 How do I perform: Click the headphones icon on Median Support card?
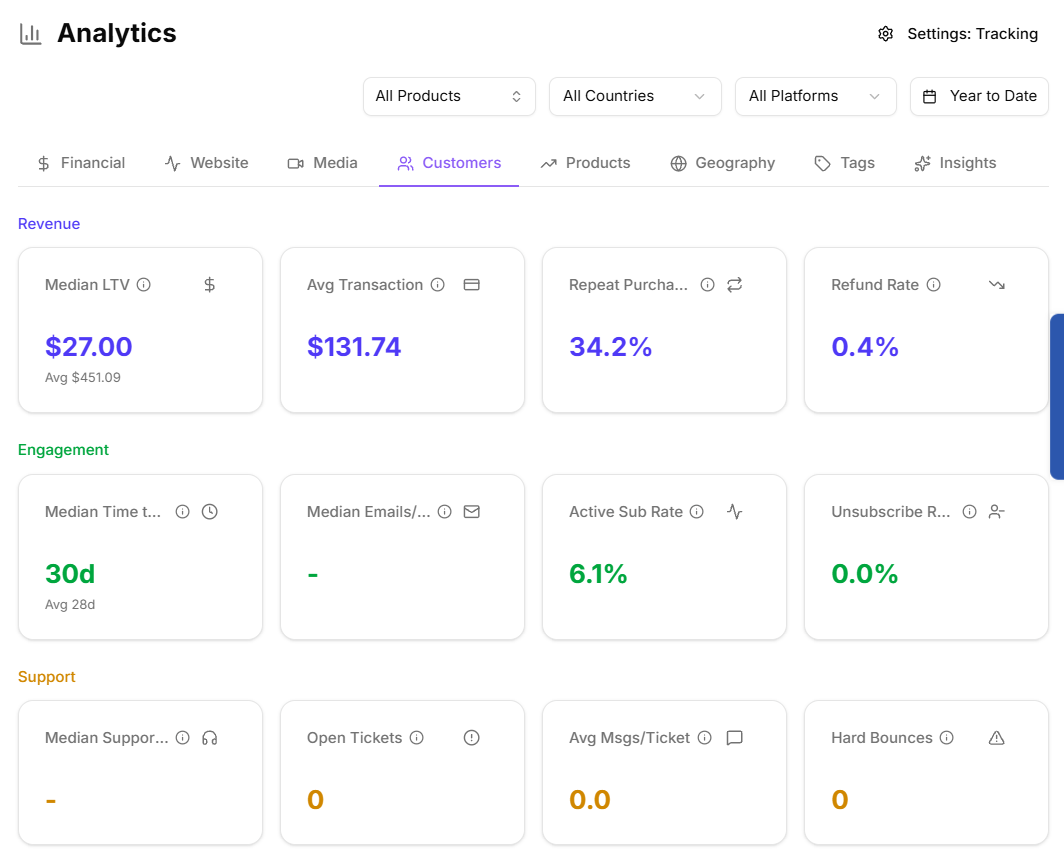tap(210, 738)
